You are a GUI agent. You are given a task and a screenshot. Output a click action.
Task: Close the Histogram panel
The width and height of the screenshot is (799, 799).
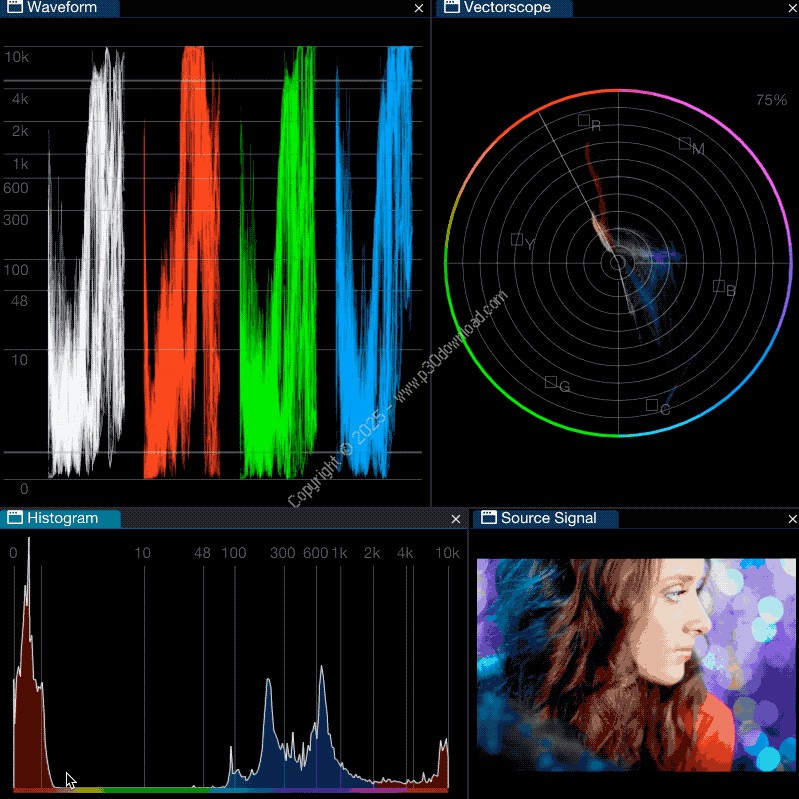[x=456, y=519]
